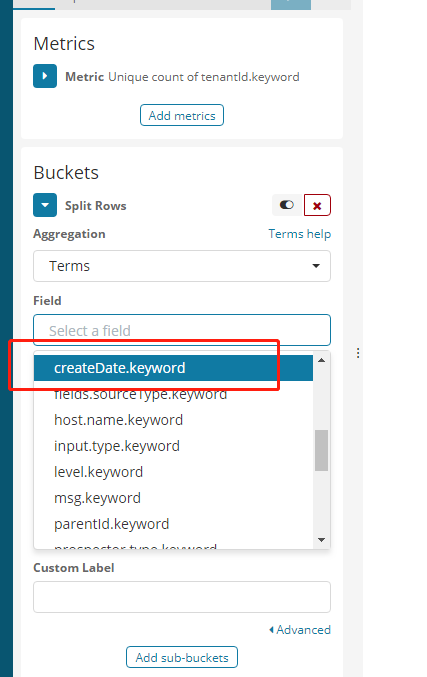Click the Select a field input
The image size is (427, 677).
point(182,330)
